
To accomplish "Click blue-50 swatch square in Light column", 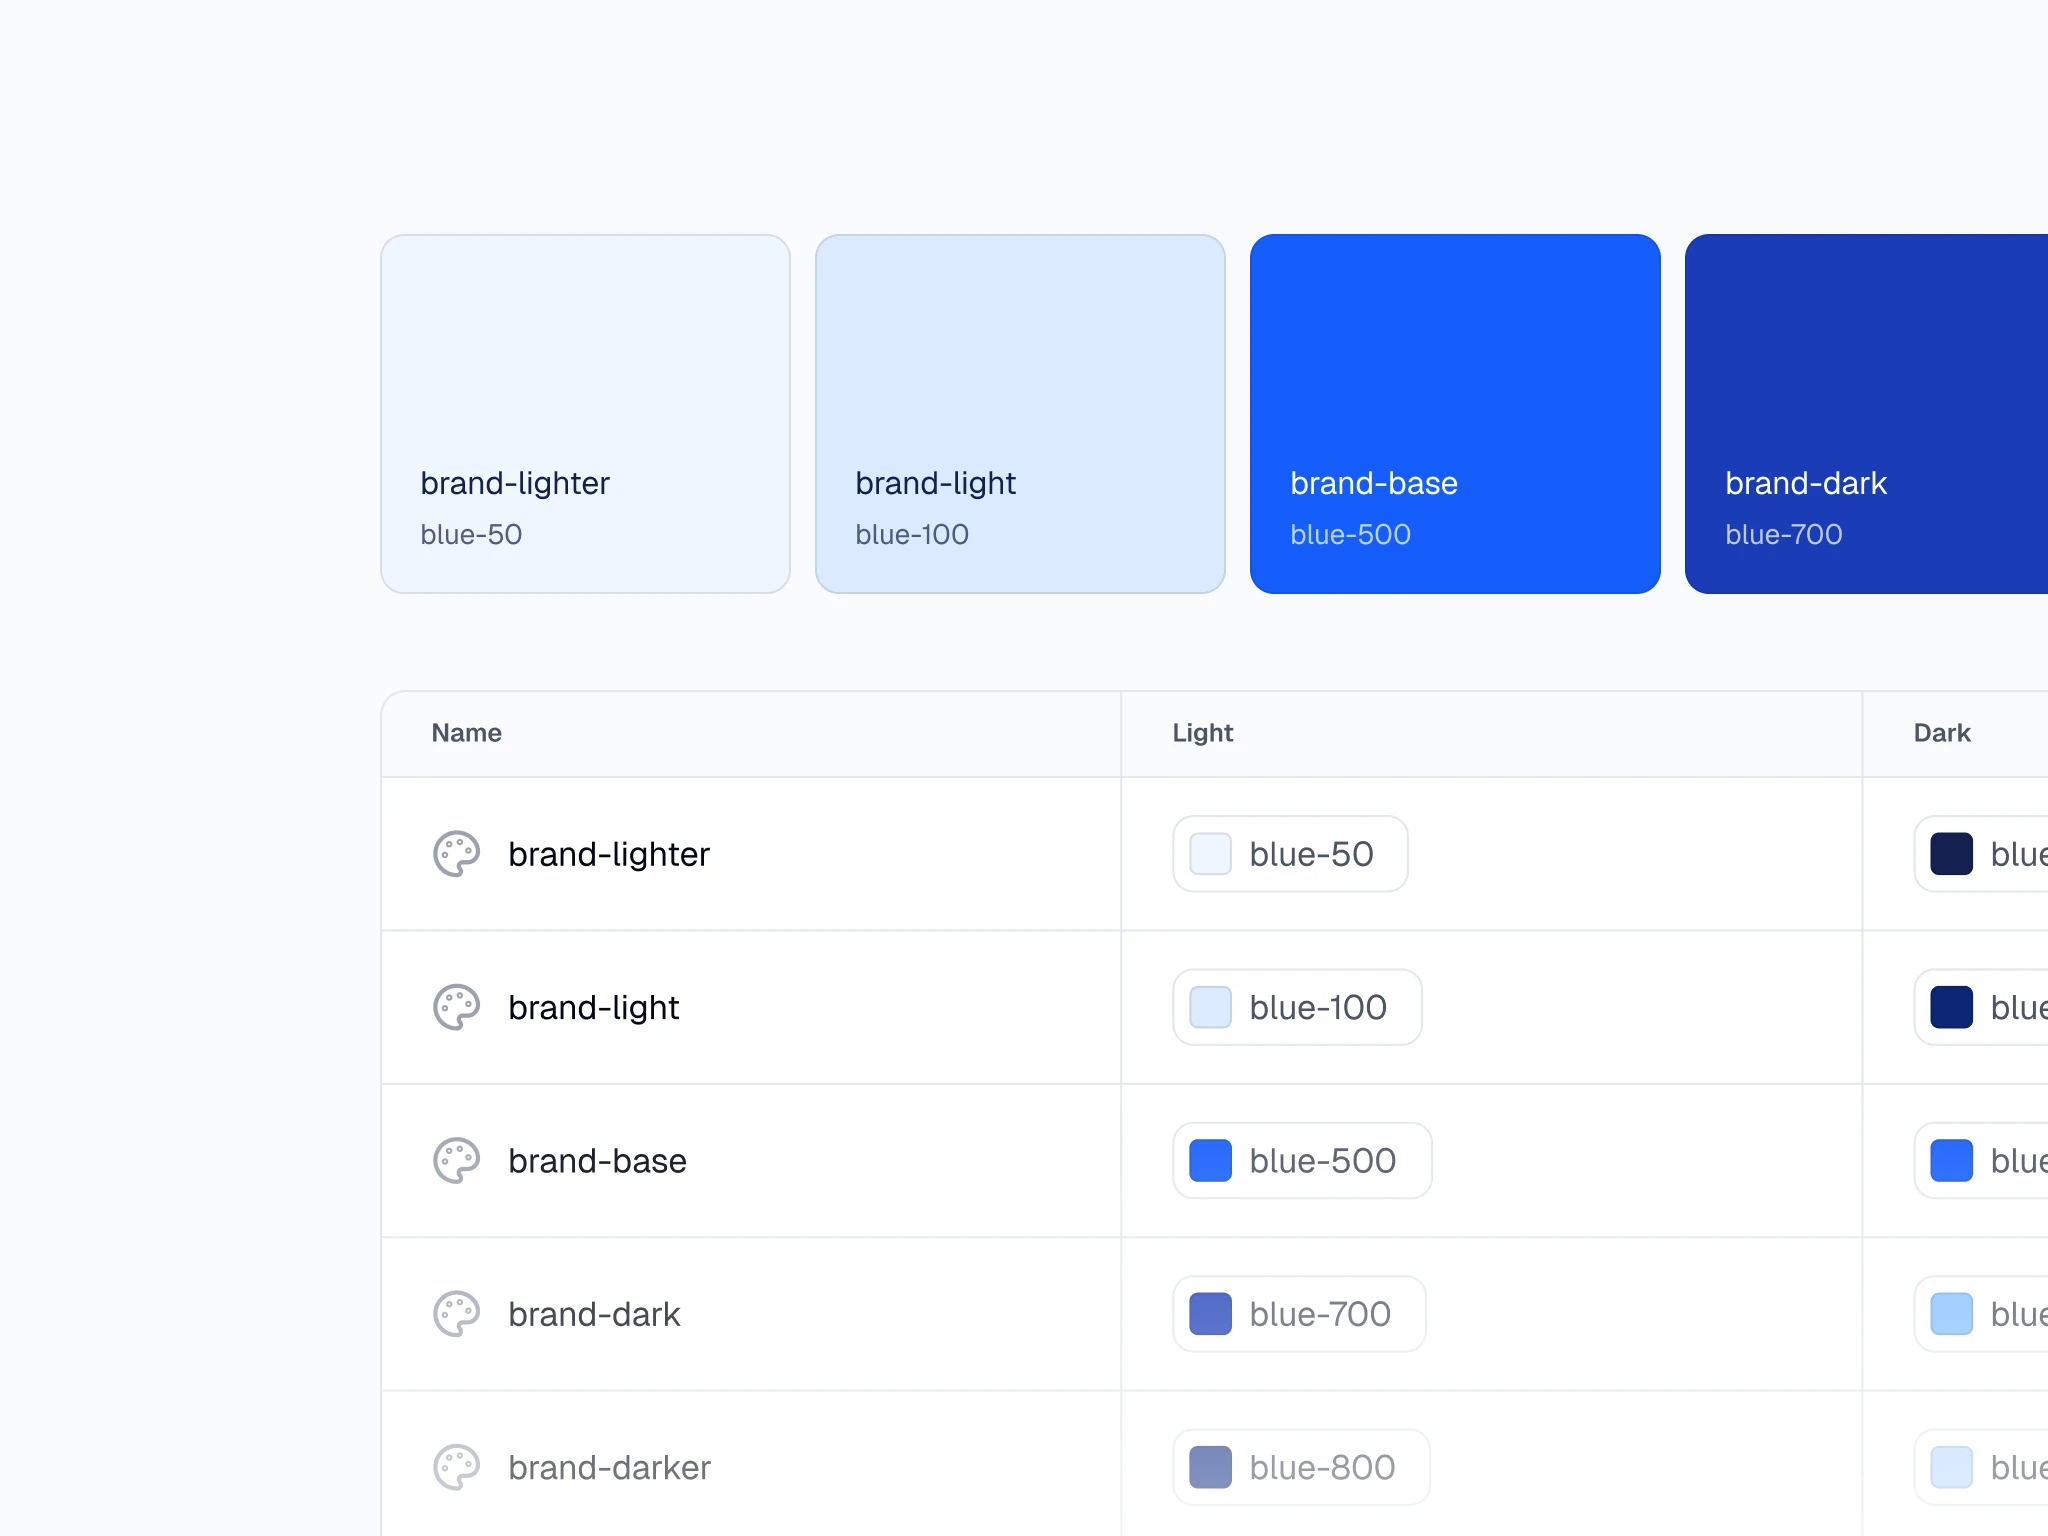I will point(1210,854).
